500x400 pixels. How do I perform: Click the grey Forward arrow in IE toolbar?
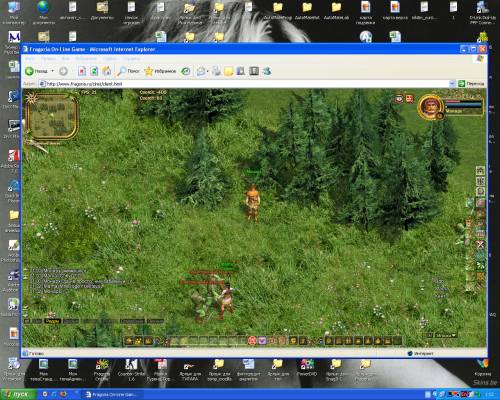63,71
